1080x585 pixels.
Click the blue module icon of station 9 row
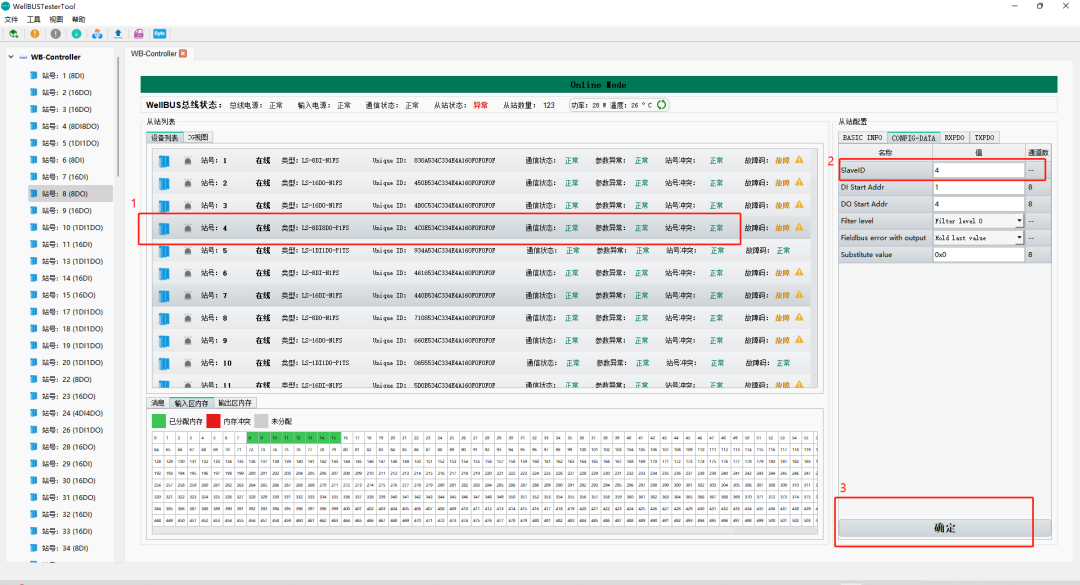(x=164, y=341)
